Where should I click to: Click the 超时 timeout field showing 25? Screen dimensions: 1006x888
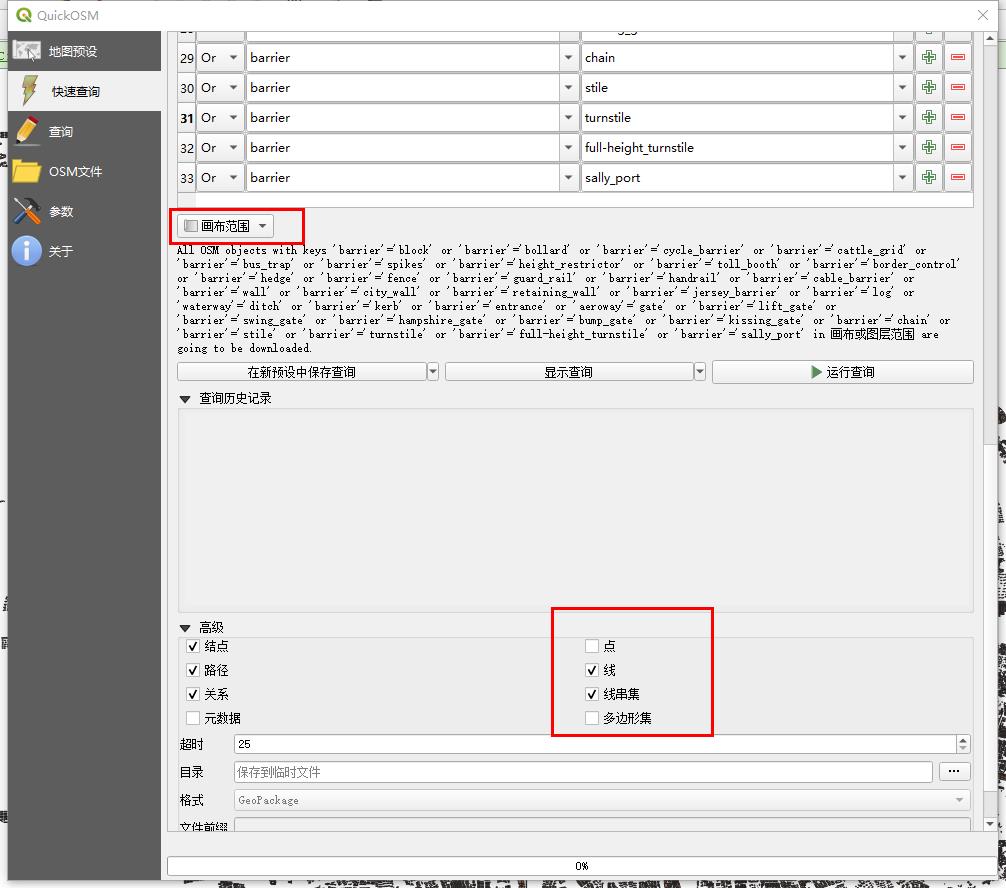pyautogui.click(x=595, y=744)
